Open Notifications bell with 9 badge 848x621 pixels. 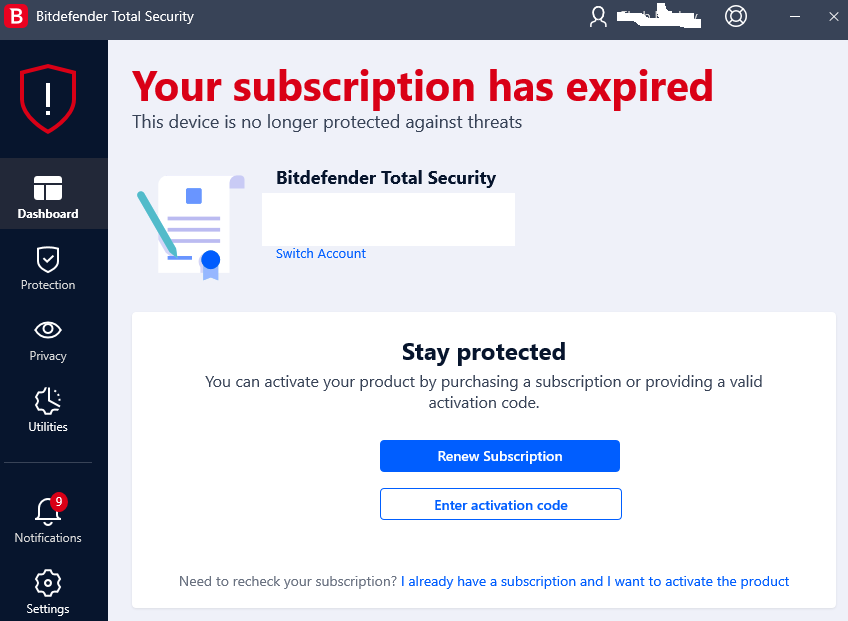[48, 518]
